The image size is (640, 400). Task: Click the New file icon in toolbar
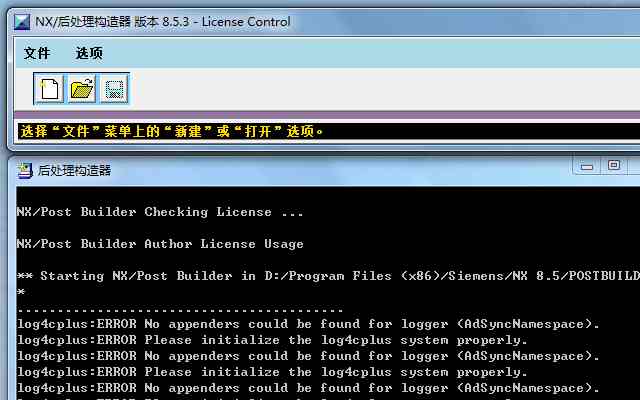(x=49, y=89)
